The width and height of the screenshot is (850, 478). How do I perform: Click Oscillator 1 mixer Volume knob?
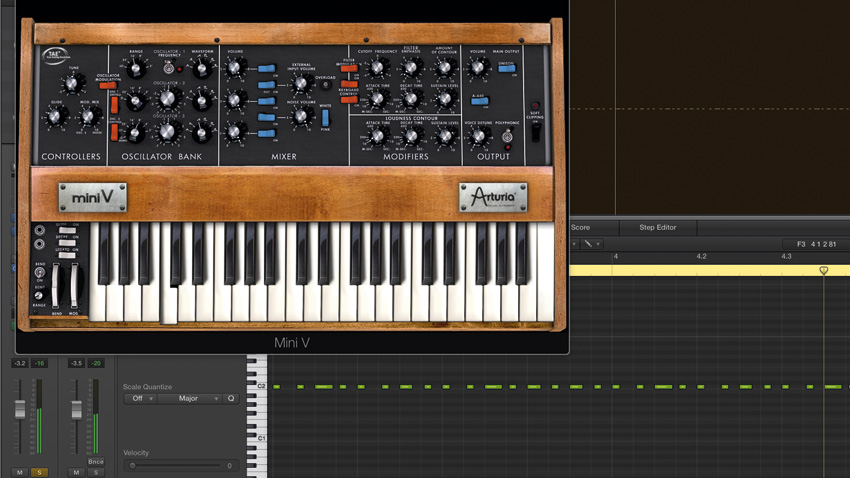click(235, 68)
